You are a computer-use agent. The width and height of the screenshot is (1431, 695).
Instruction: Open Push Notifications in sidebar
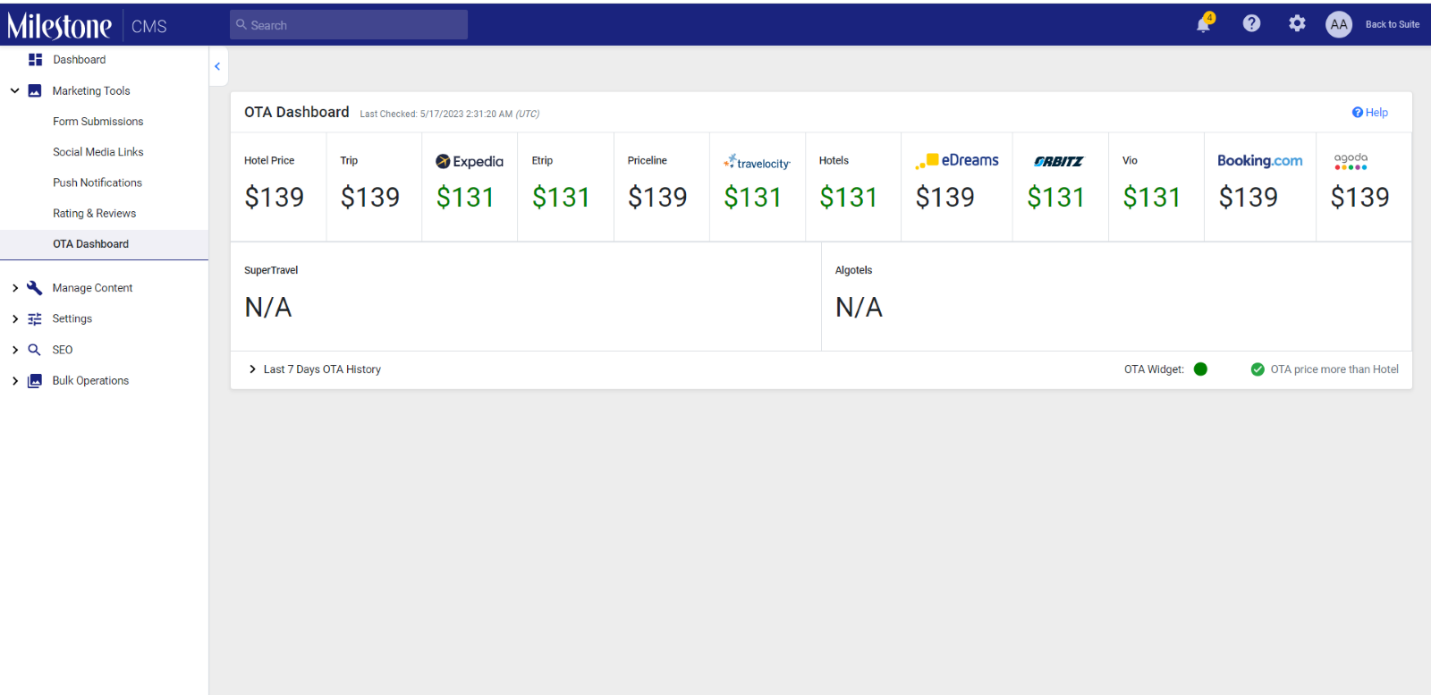click(x=97, y=183)
